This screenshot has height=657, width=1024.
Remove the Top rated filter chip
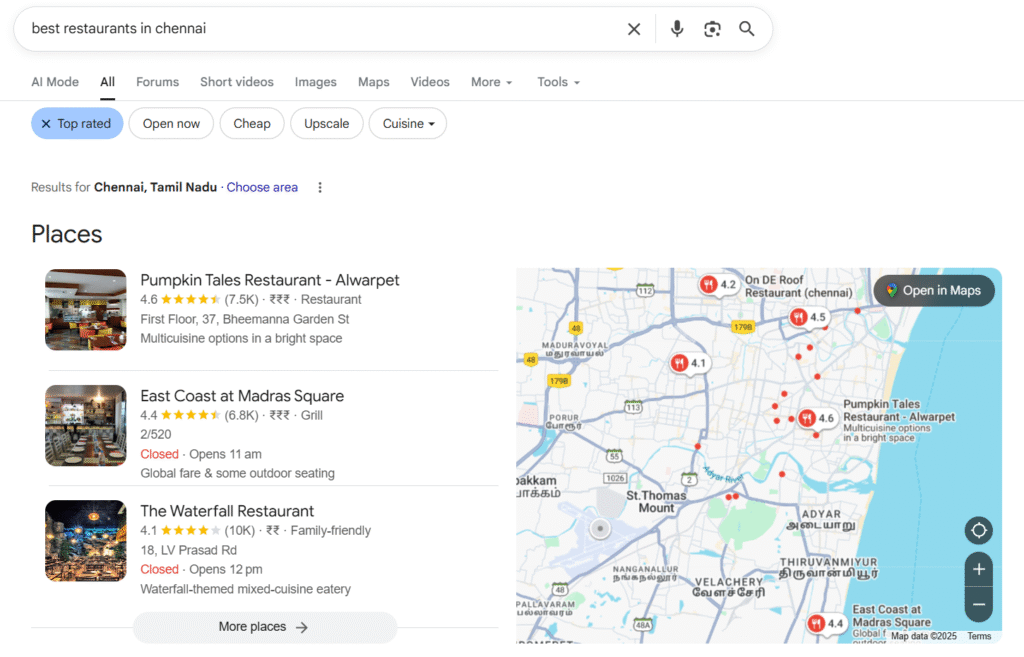[77, 124]
